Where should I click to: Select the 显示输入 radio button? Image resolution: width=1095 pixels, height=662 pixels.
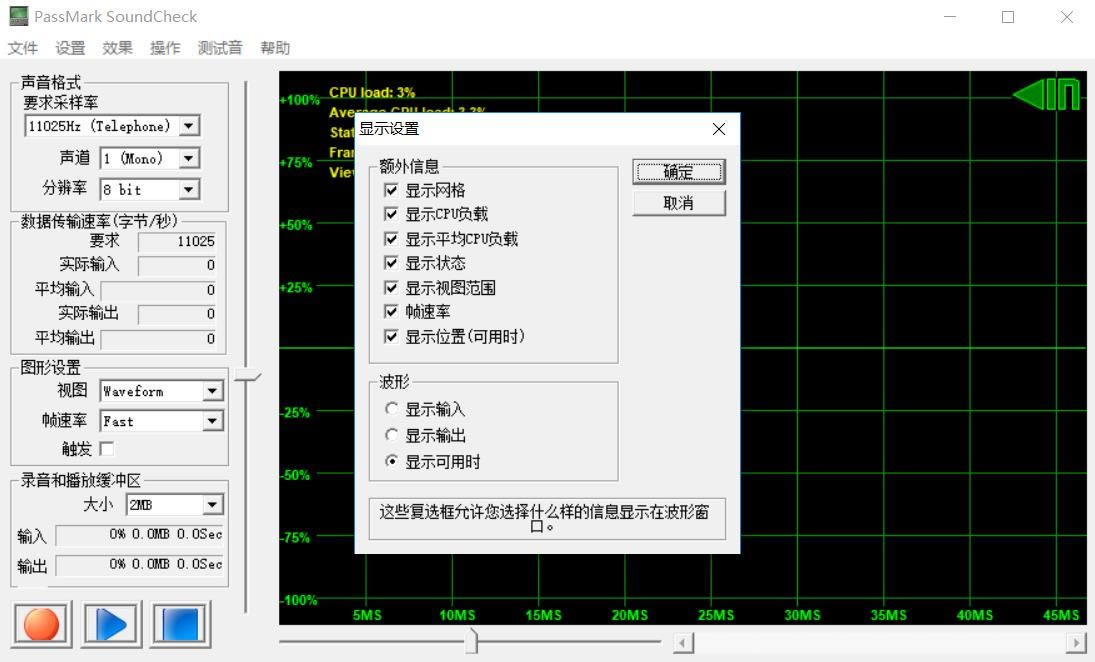392,409
